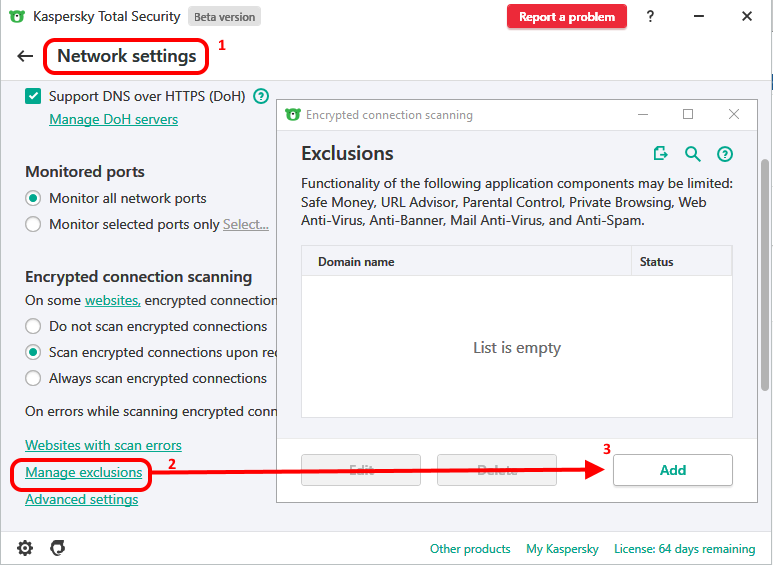773x565 pixels.
Task: Click the Monitored ports heading
Action: pyautogui.click(x=85, y=172)
